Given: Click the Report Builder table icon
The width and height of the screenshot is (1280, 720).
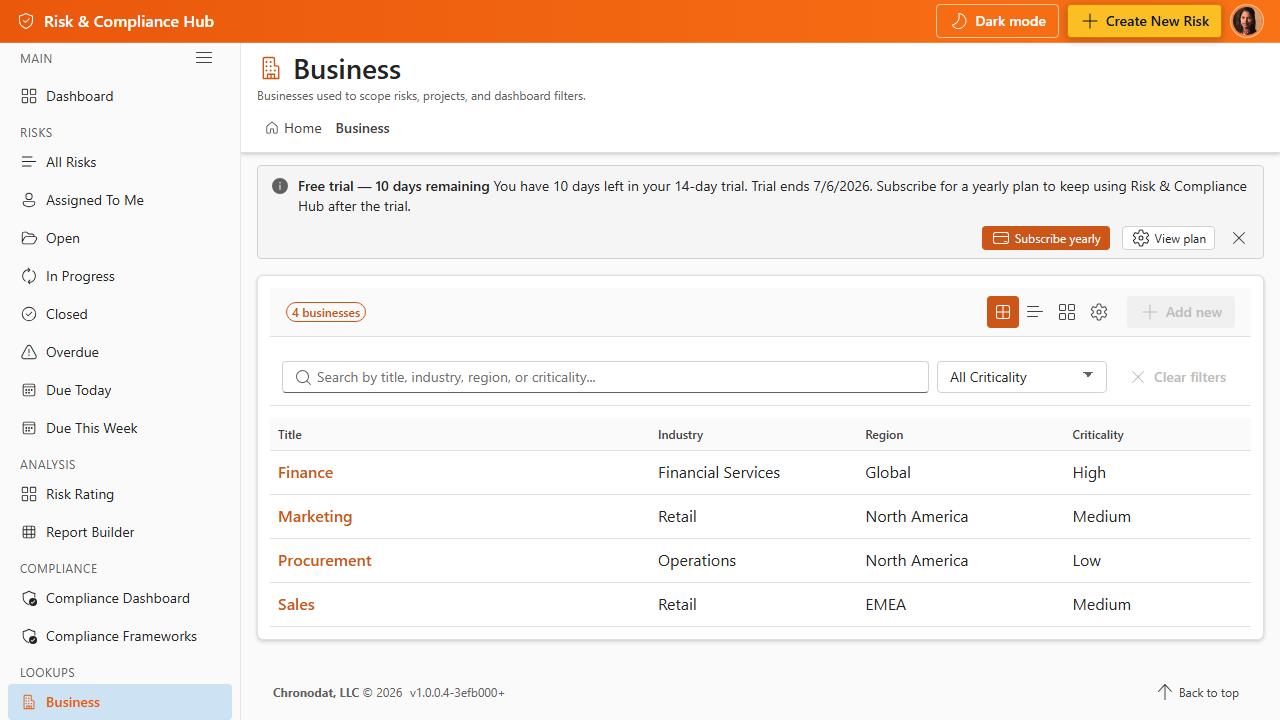Looking at the screenshot, I should pos(29,532).
